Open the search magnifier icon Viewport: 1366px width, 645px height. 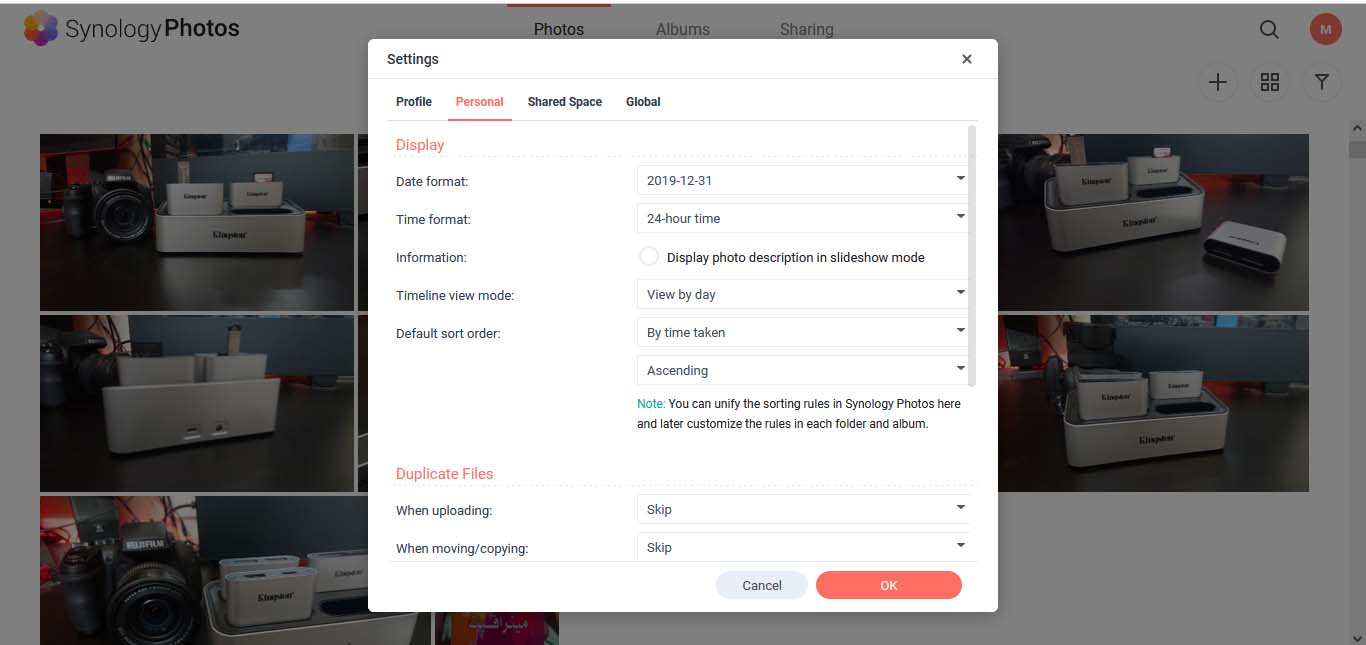coord(1269,30)
